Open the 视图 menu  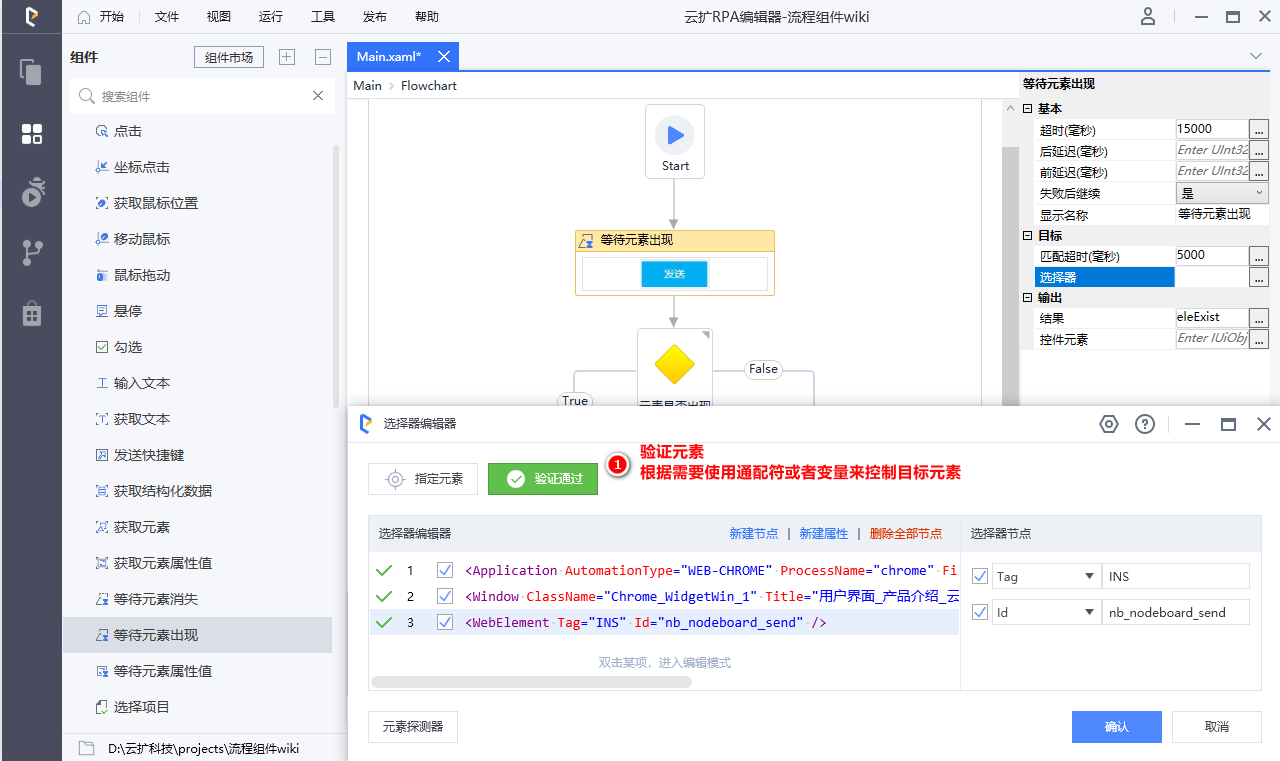pyautogui.click(x=218, y=17)
